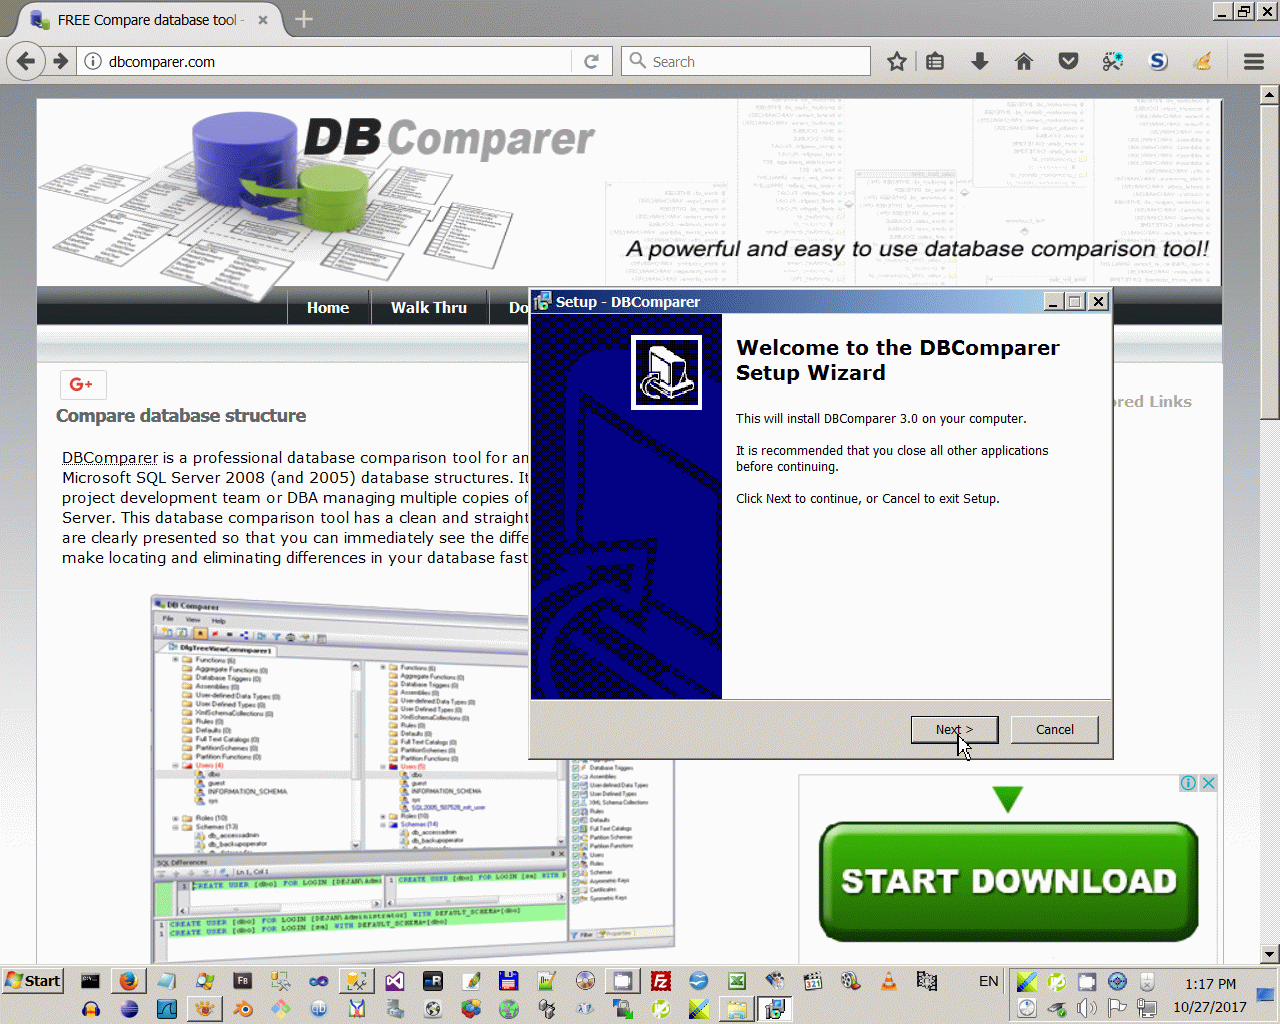Click Next in the DBComparer setup wizard
The width and height of the screenshot is (1280, 1024).
pos(954,730)
